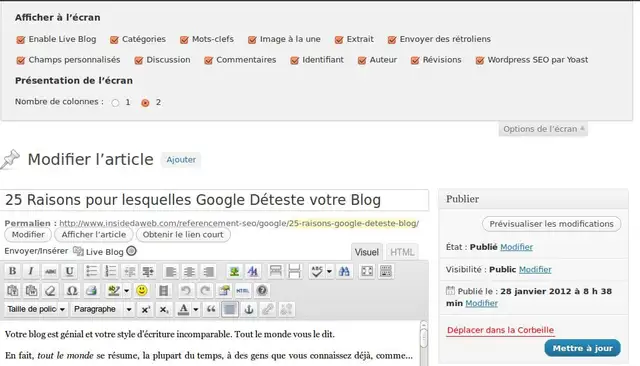Uncheck the Catégories checkbox
The height and width of the screenshot is (366, 640).
tap(114, 40)
